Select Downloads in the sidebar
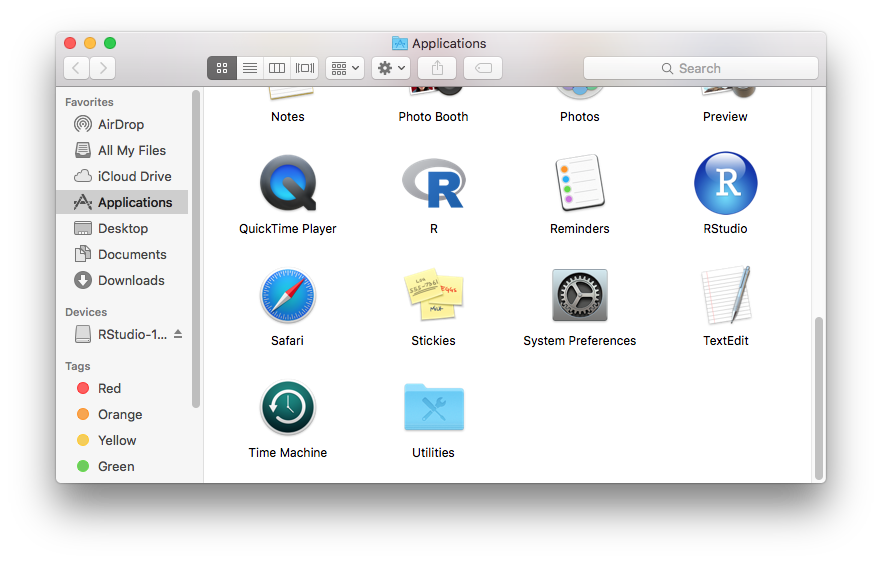The width and height of the screenshot is (882, 563). click(131, 280)
